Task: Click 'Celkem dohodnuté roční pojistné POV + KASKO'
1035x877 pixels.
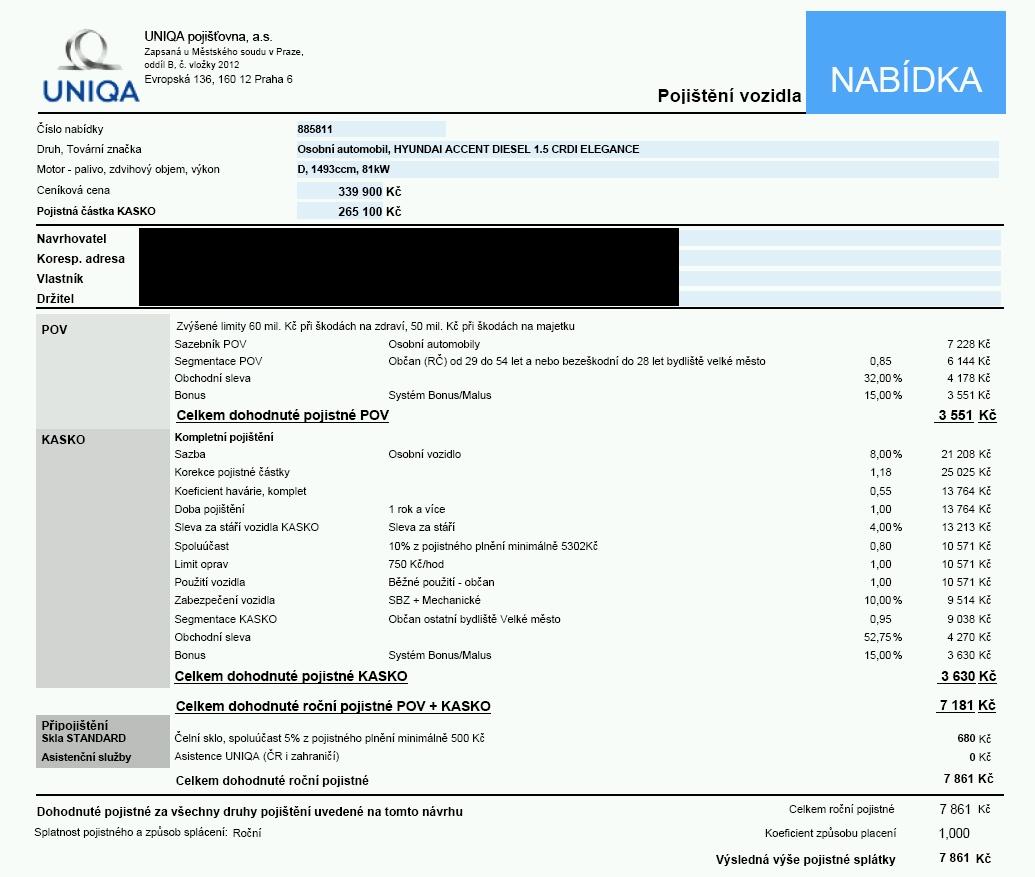Action: coord(333,707)
